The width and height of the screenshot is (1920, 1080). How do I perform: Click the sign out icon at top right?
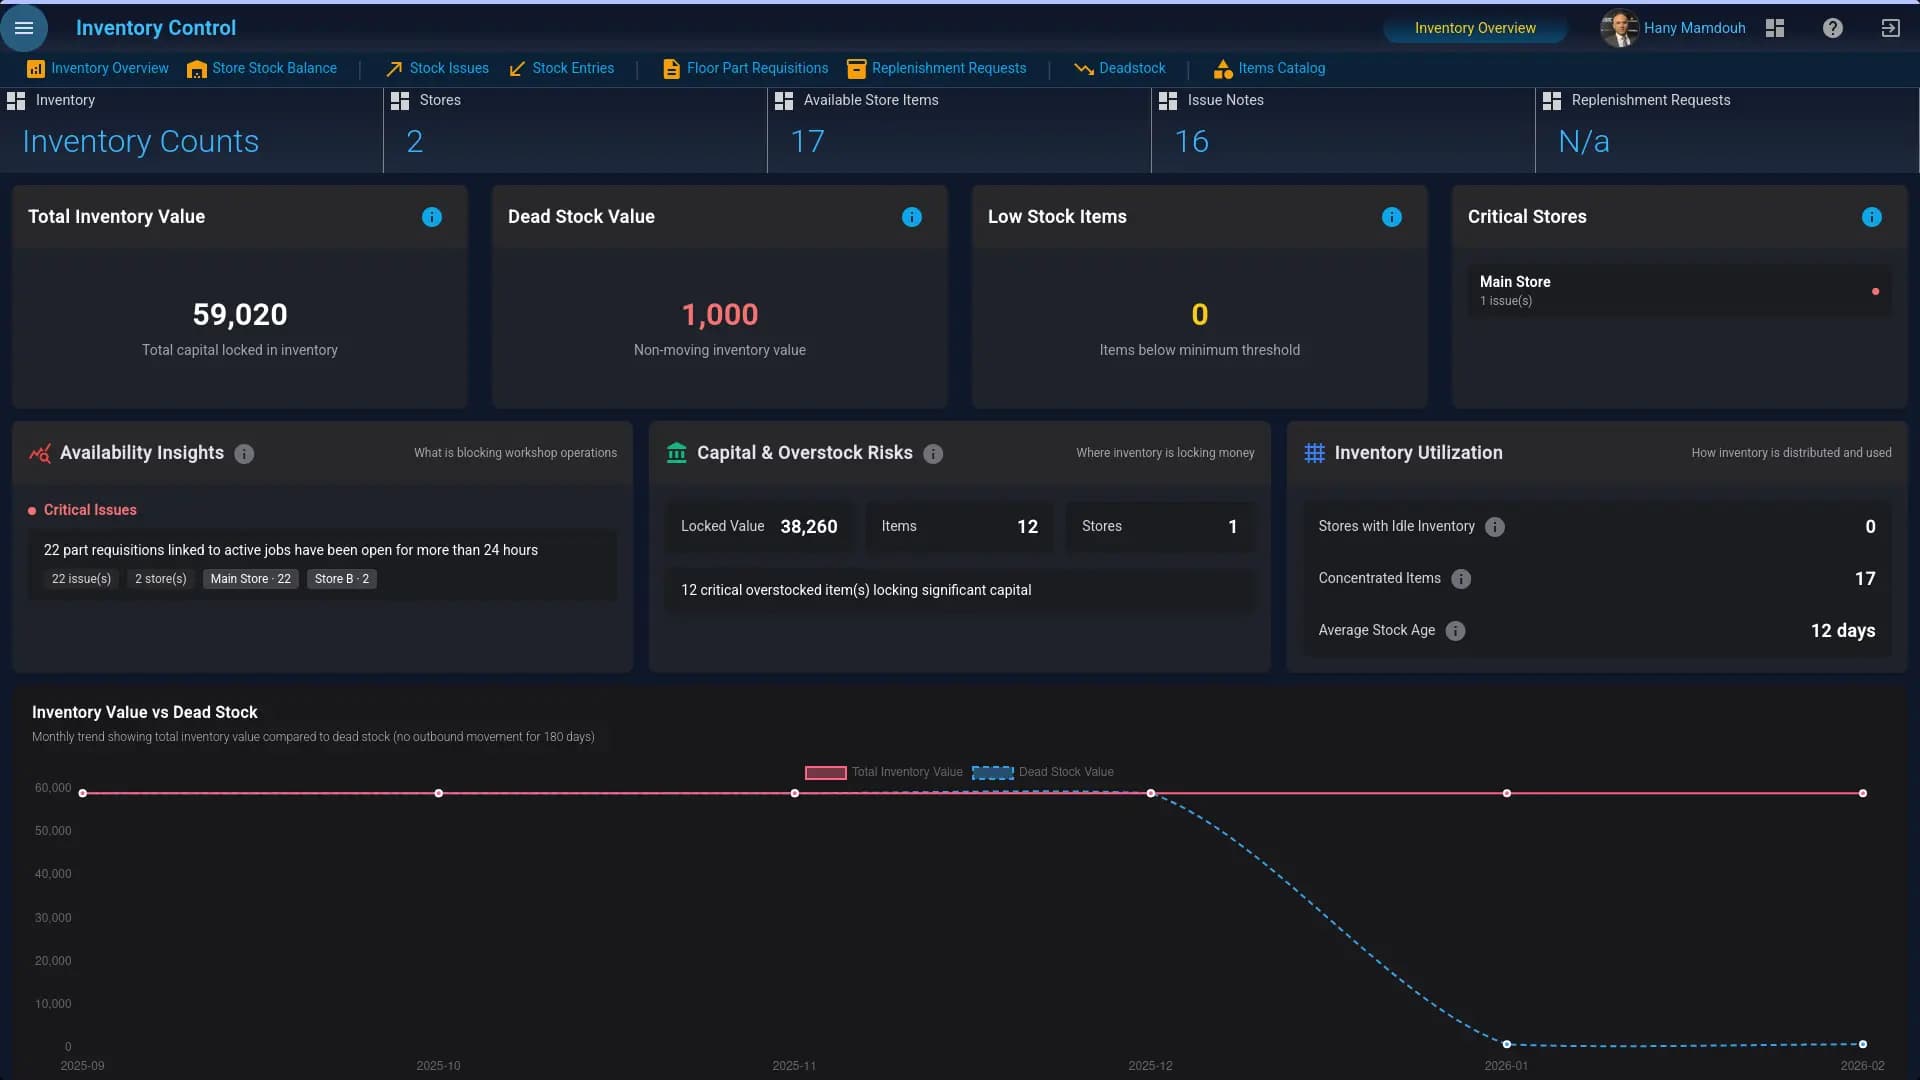1891,27
